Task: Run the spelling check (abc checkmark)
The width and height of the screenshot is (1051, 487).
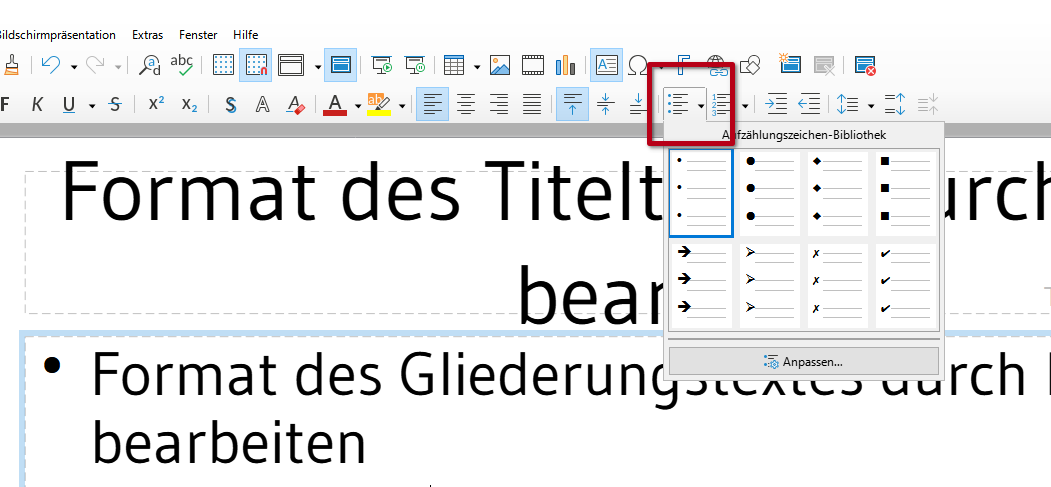Action: [x=182, y=65]
